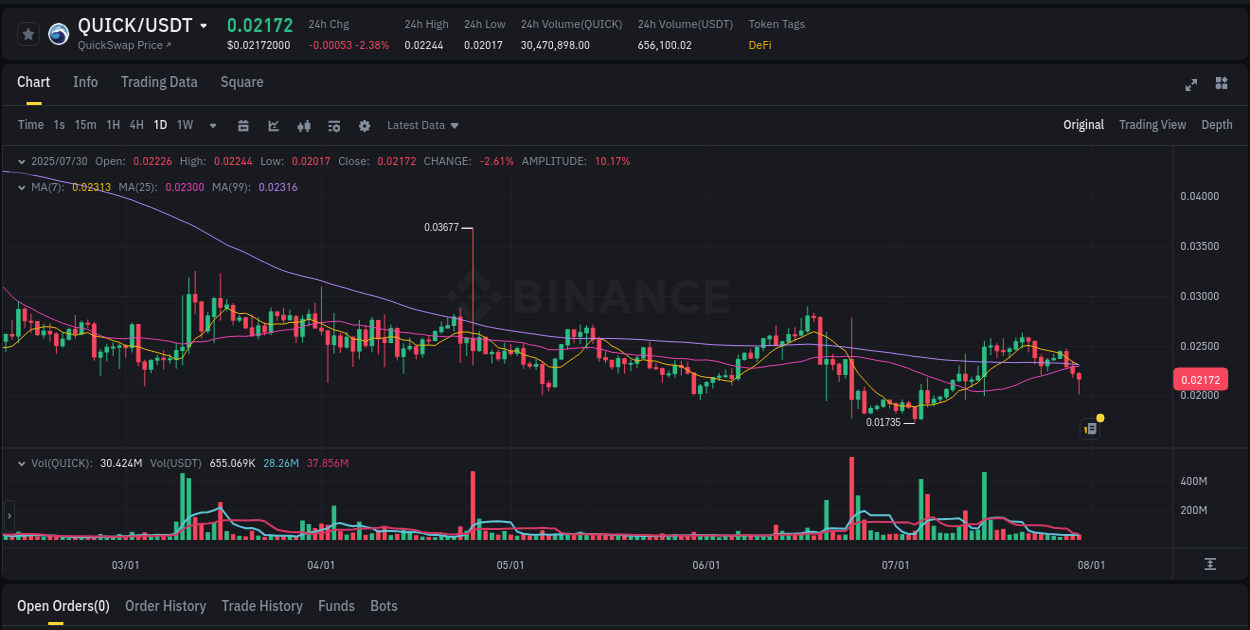Image resolution: width=1250 pixels, height=630 pixels.
Task: Follow the QuickSwap Price link
Action: pos(122,45)
